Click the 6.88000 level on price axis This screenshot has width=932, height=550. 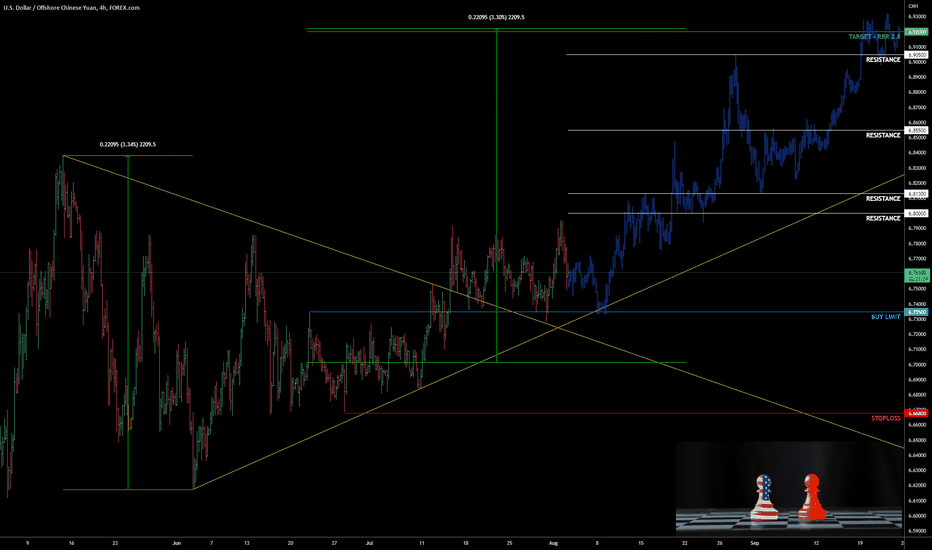(x=917, y=92)
